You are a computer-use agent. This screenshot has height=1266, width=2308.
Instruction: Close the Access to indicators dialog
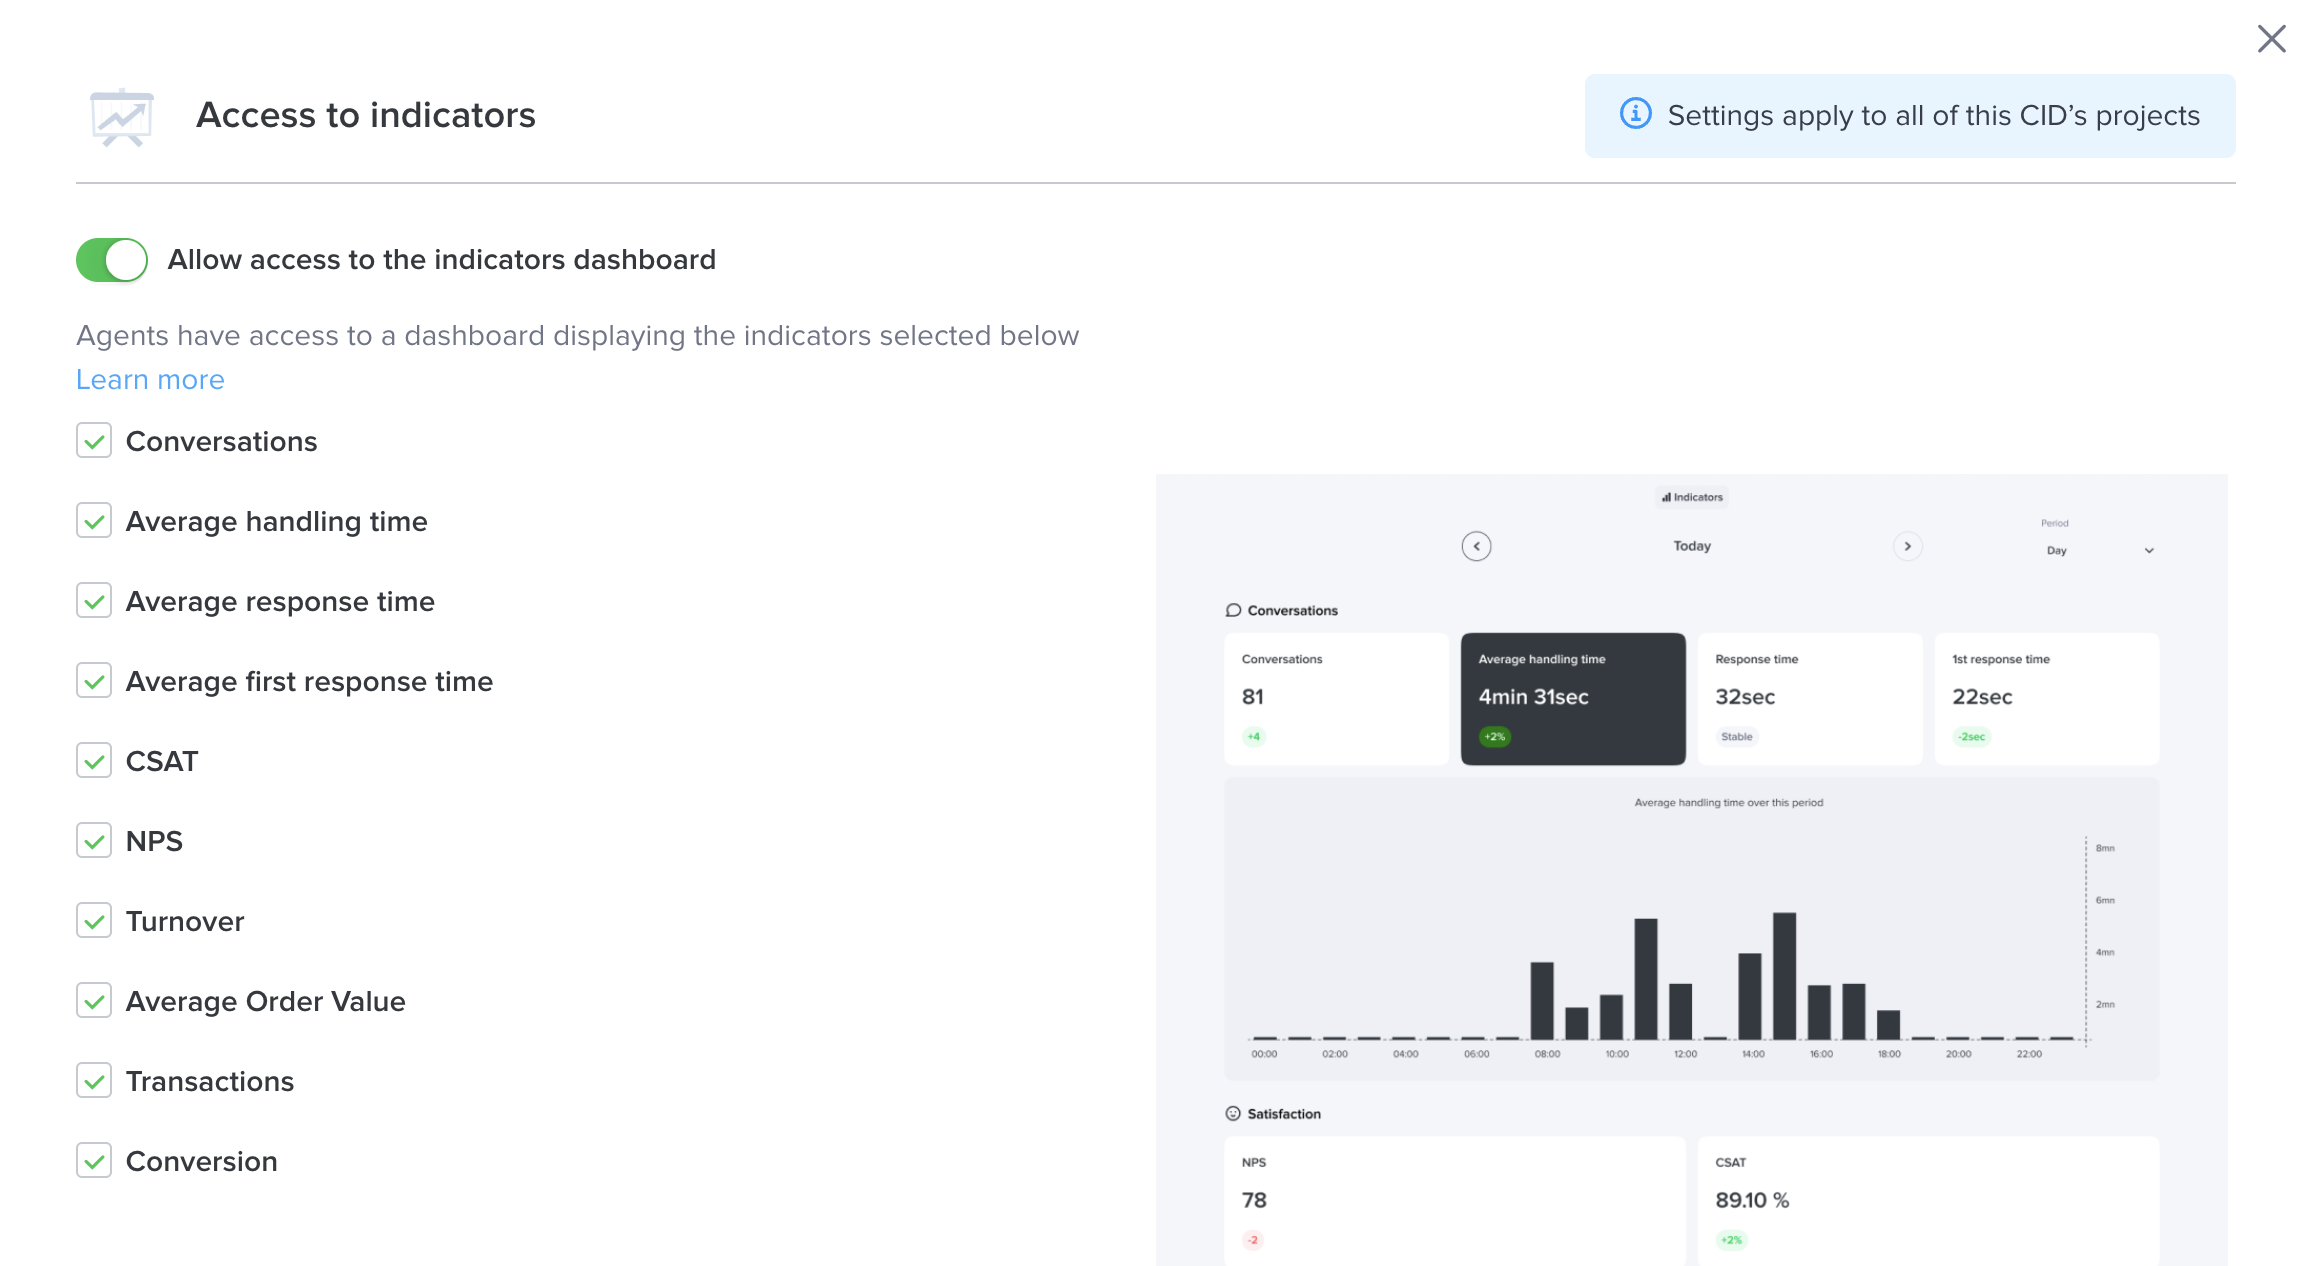[2271, 39]
